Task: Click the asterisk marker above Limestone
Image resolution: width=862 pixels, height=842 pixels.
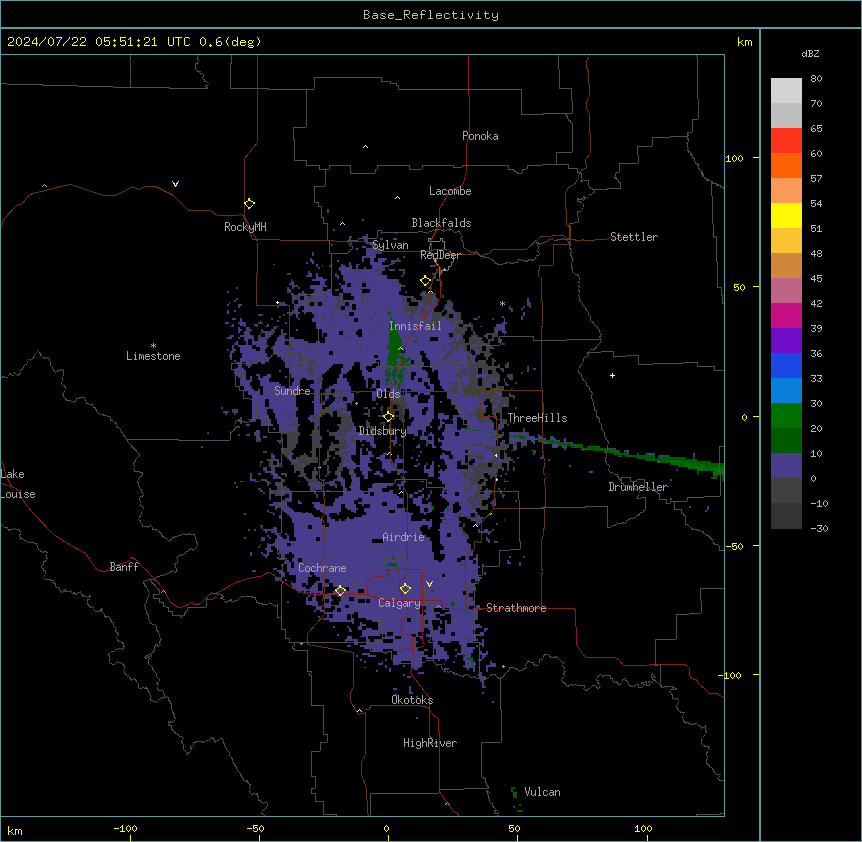Action: point(153,346)
